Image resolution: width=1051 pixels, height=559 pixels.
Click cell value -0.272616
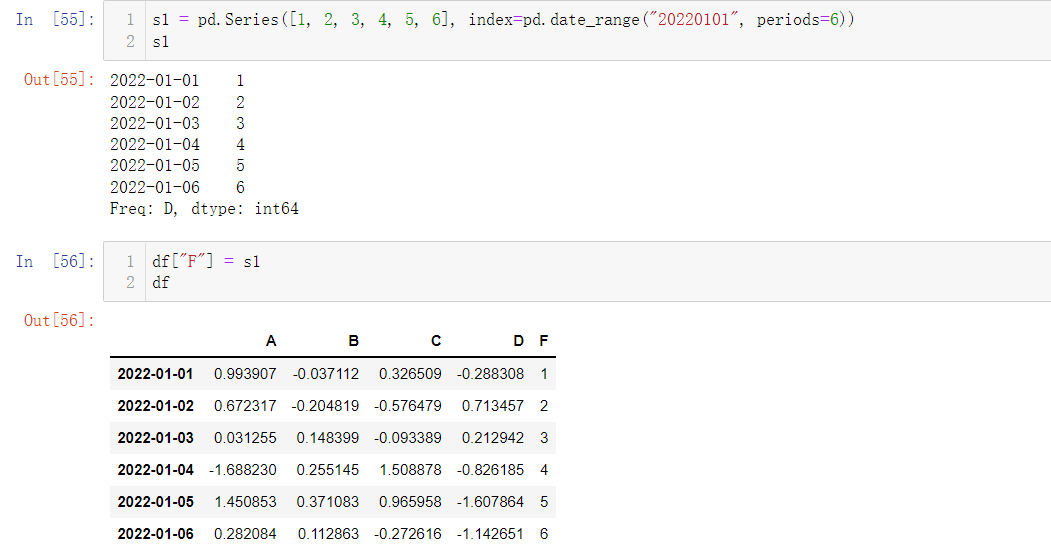[408, 534]
